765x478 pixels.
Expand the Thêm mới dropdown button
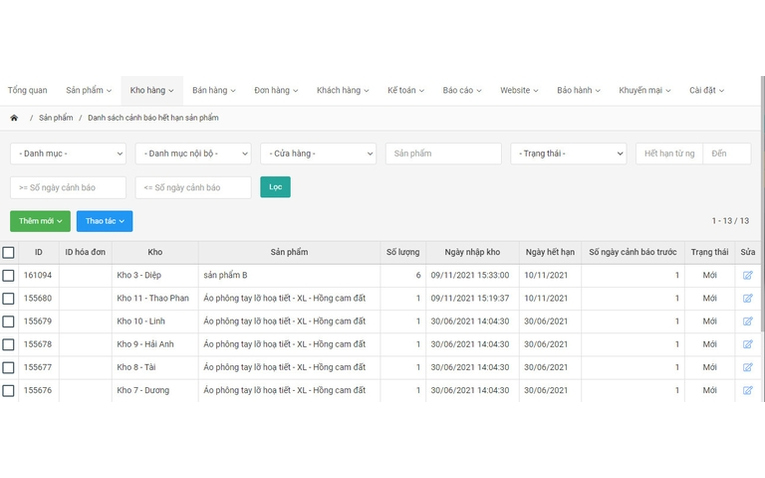(40, 221)
